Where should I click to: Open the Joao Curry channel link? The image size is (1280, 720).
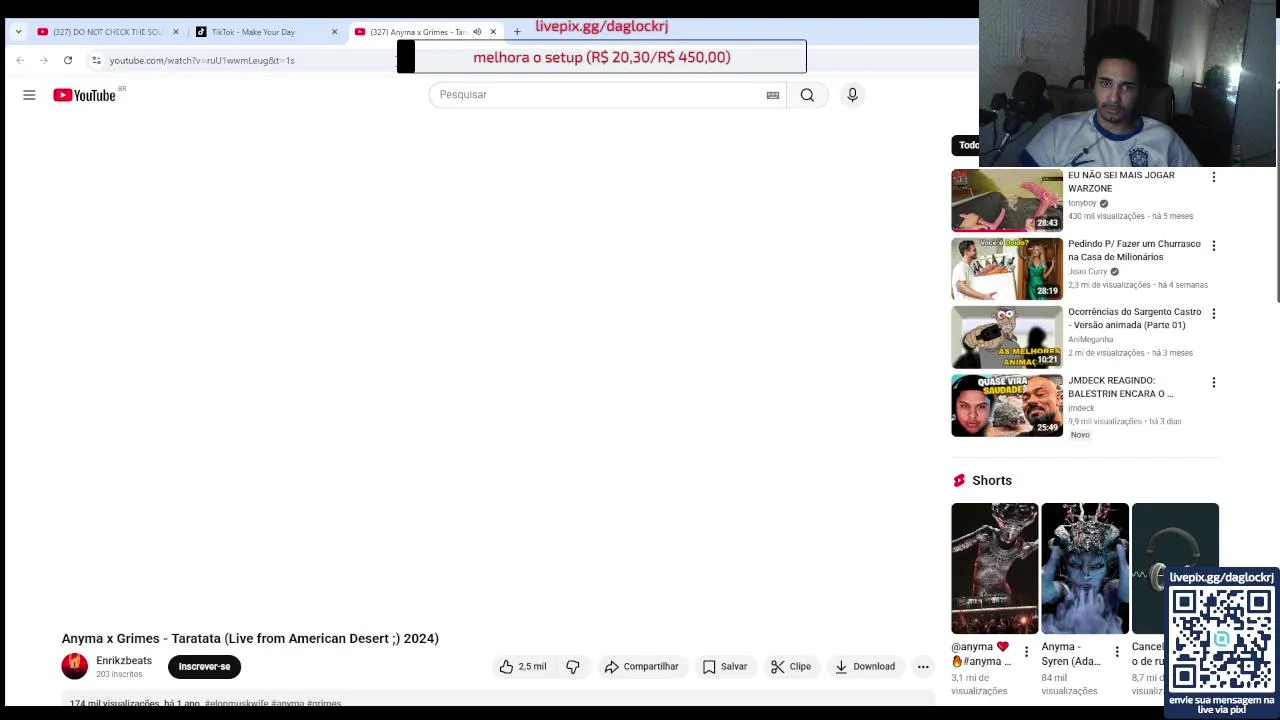point(1088,272)
